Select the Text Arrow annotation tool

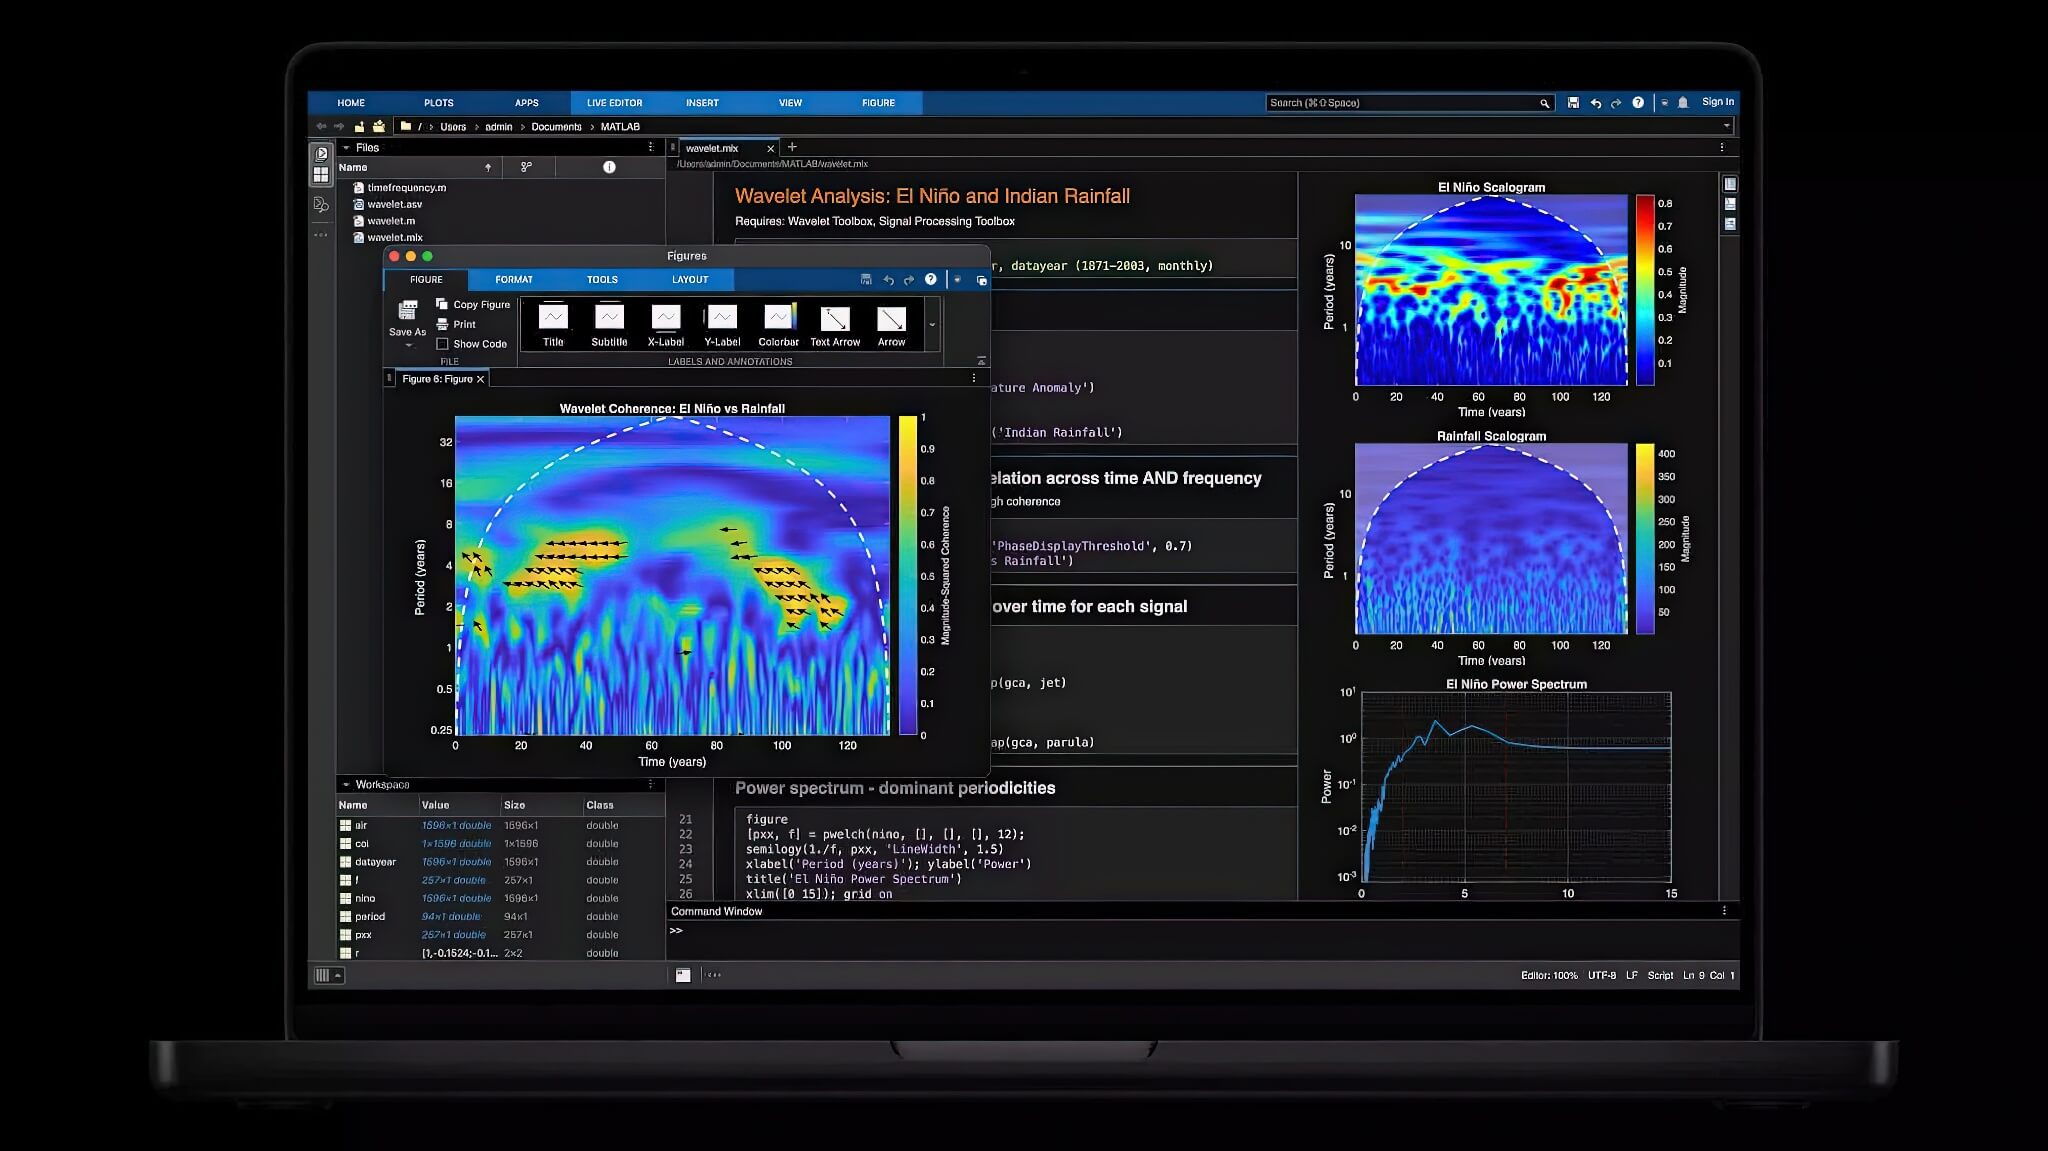pyautogui.click(x=834, y=319)
